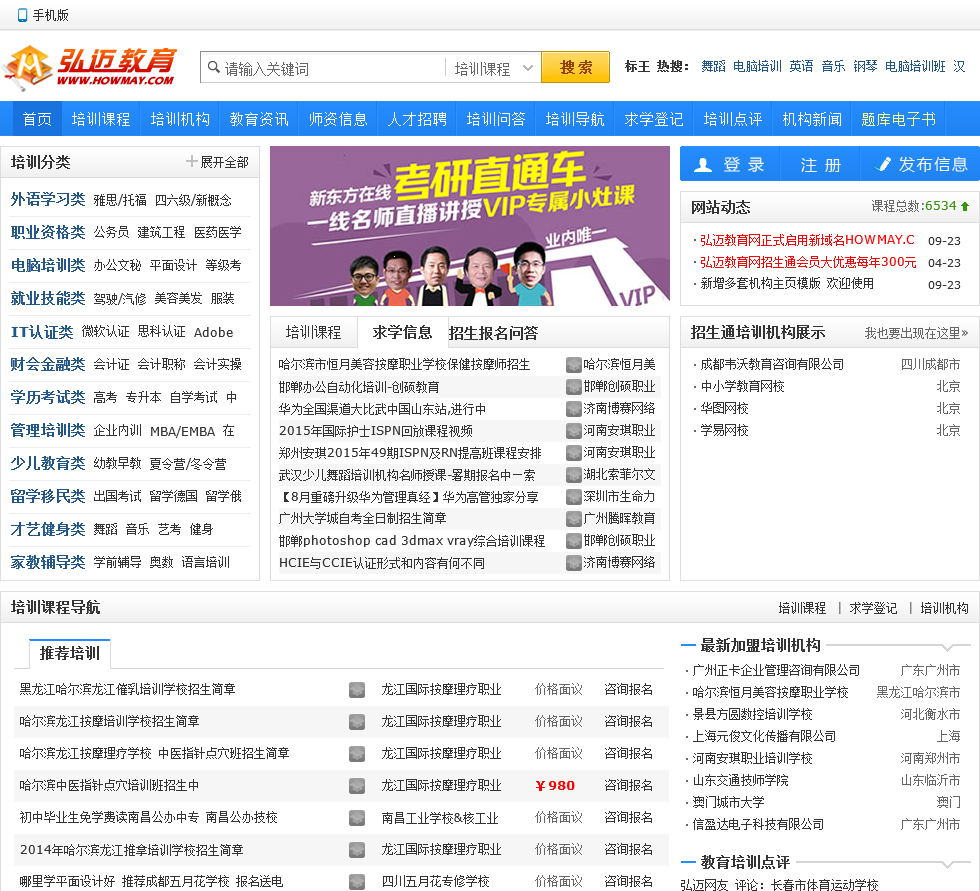Open the 广州大学城自考全日制招生简章 entry
Image resolution: width=980 pixels, height=891 pixels.
[362, 518]
